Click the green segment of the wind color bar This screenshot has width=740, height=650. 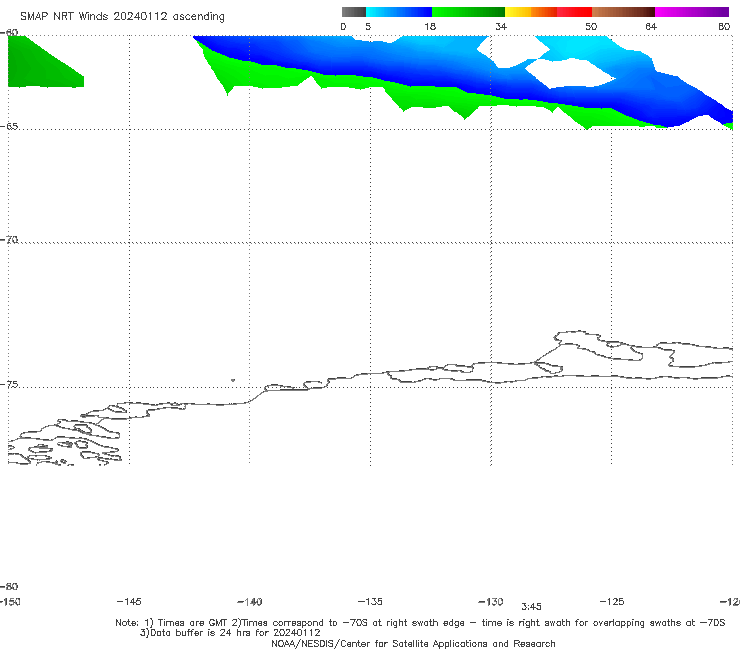[468, 12]
